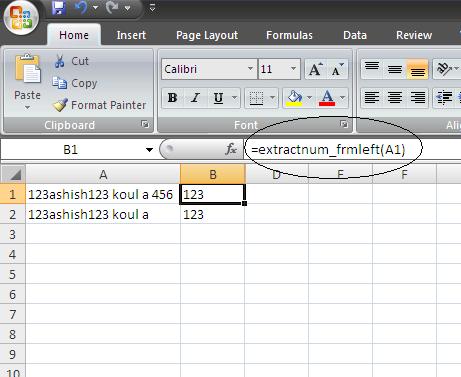Open the Font Color dropdown arrow
The height and width of the screenshot is (377, 461).
pos(343,98)
